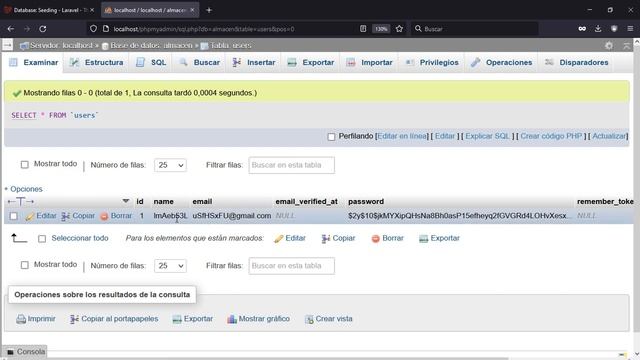Image resolution: width=640 pixels, height=360 pixels.
Task: Click the name cell ImAeb53L
Action: click(x=170, y=216)
